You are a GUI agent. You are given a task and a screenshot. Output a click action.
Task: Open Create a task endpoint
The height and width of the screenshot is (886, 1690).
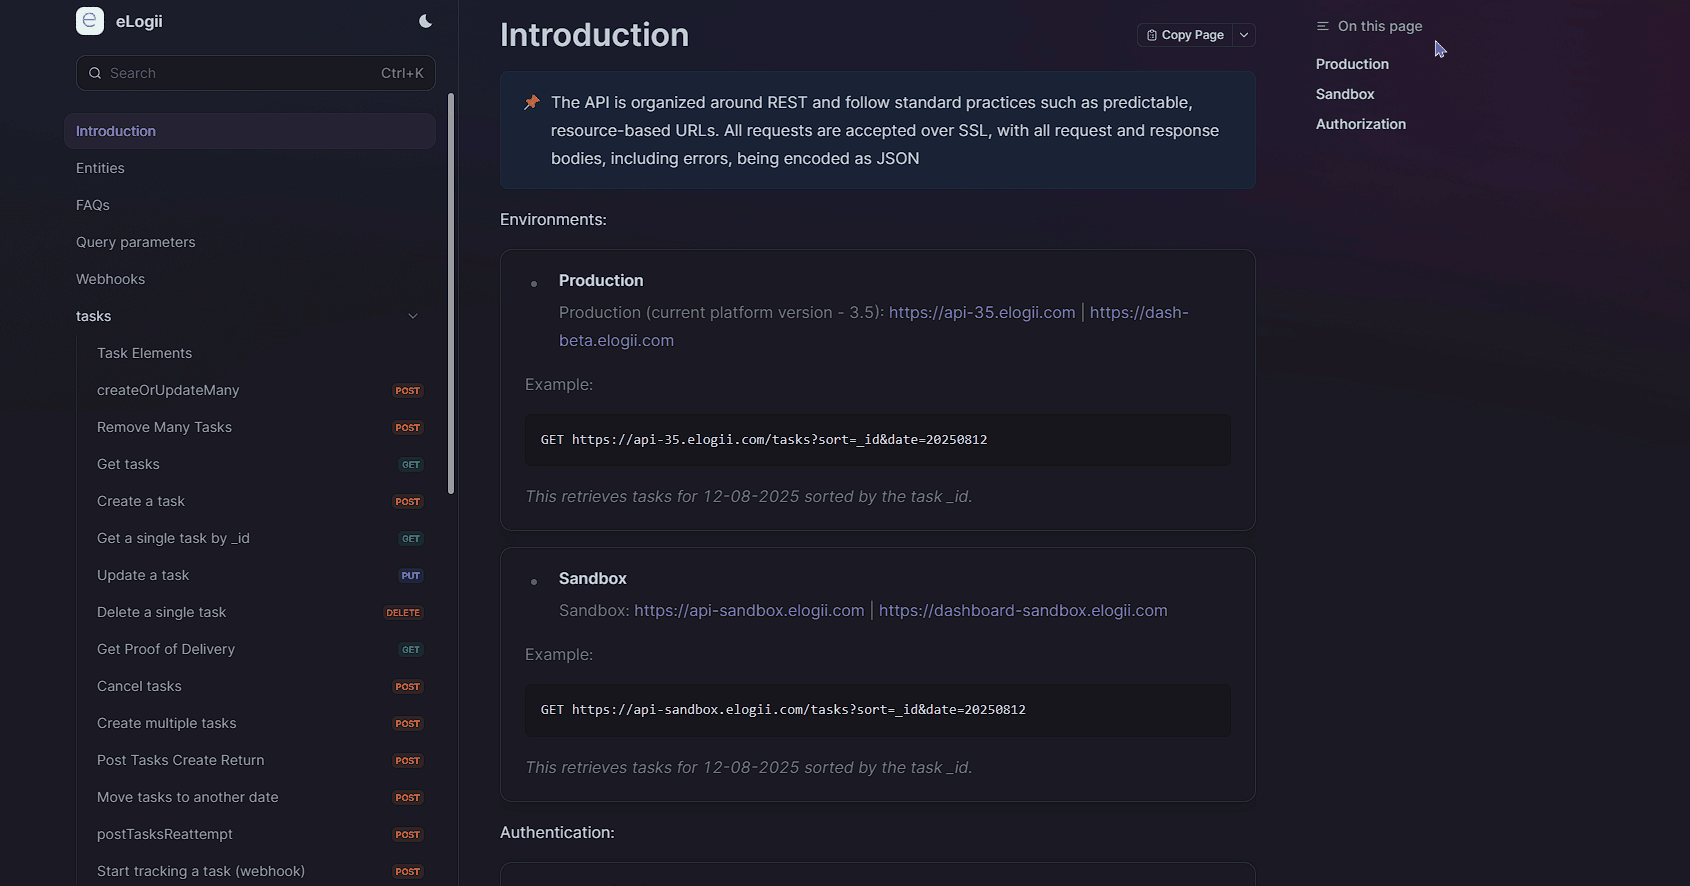[141, 501]
